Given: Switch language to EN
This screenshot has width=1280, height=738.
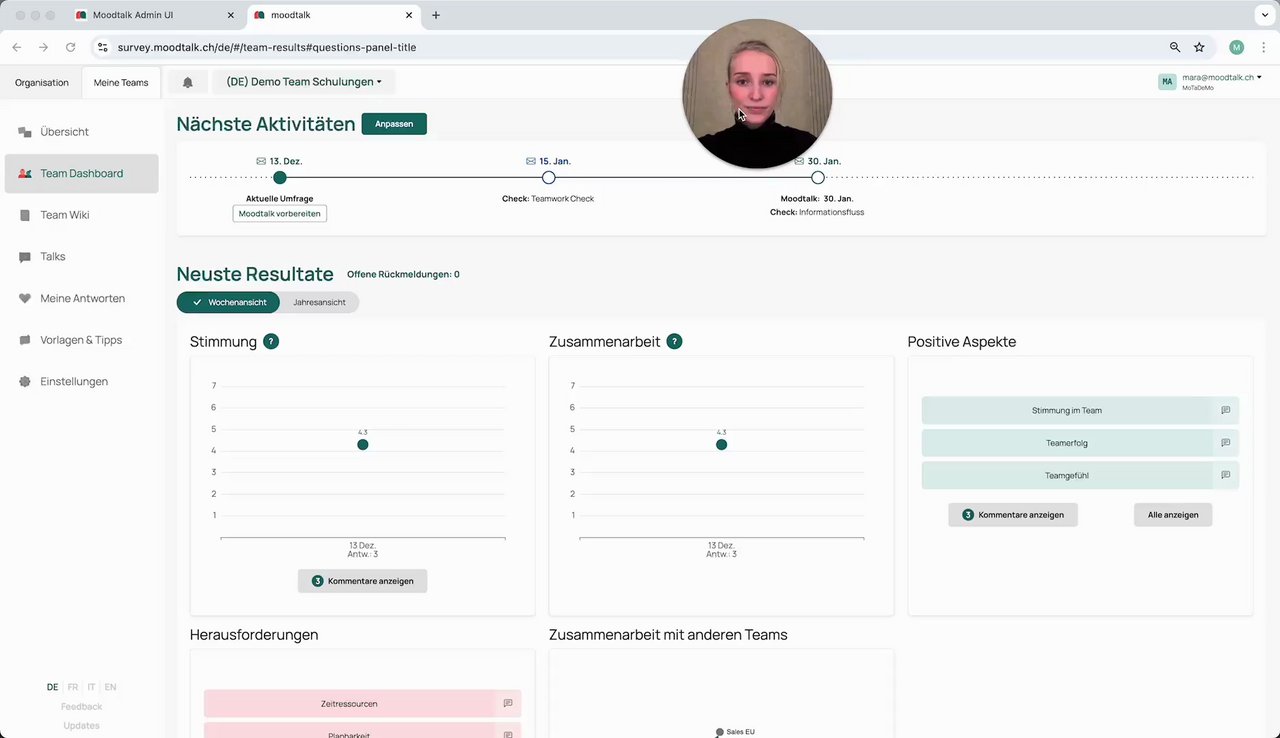Looking at the screenshot, I should click(x=110, y=687).
